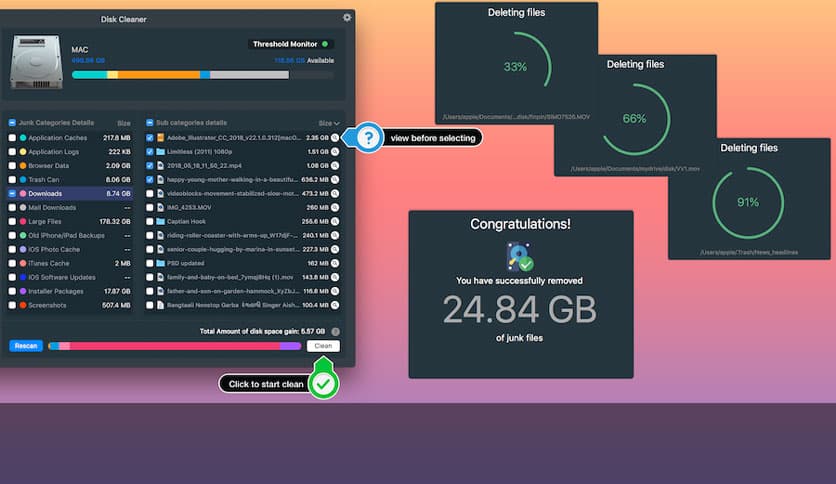
Task: Click the PSD updated folder icon
Action: click(160, 263)
